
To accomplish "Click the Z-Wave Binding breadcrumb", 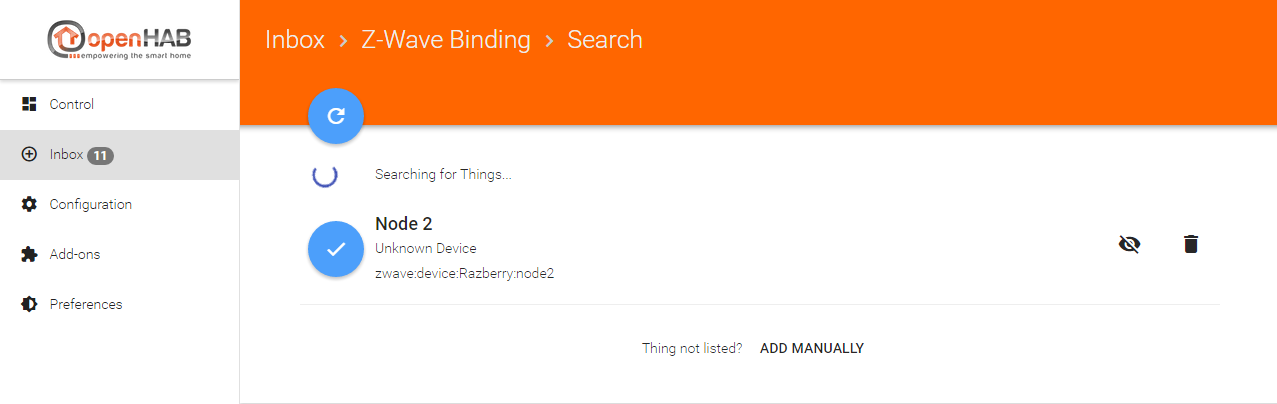I will point(446,40).
